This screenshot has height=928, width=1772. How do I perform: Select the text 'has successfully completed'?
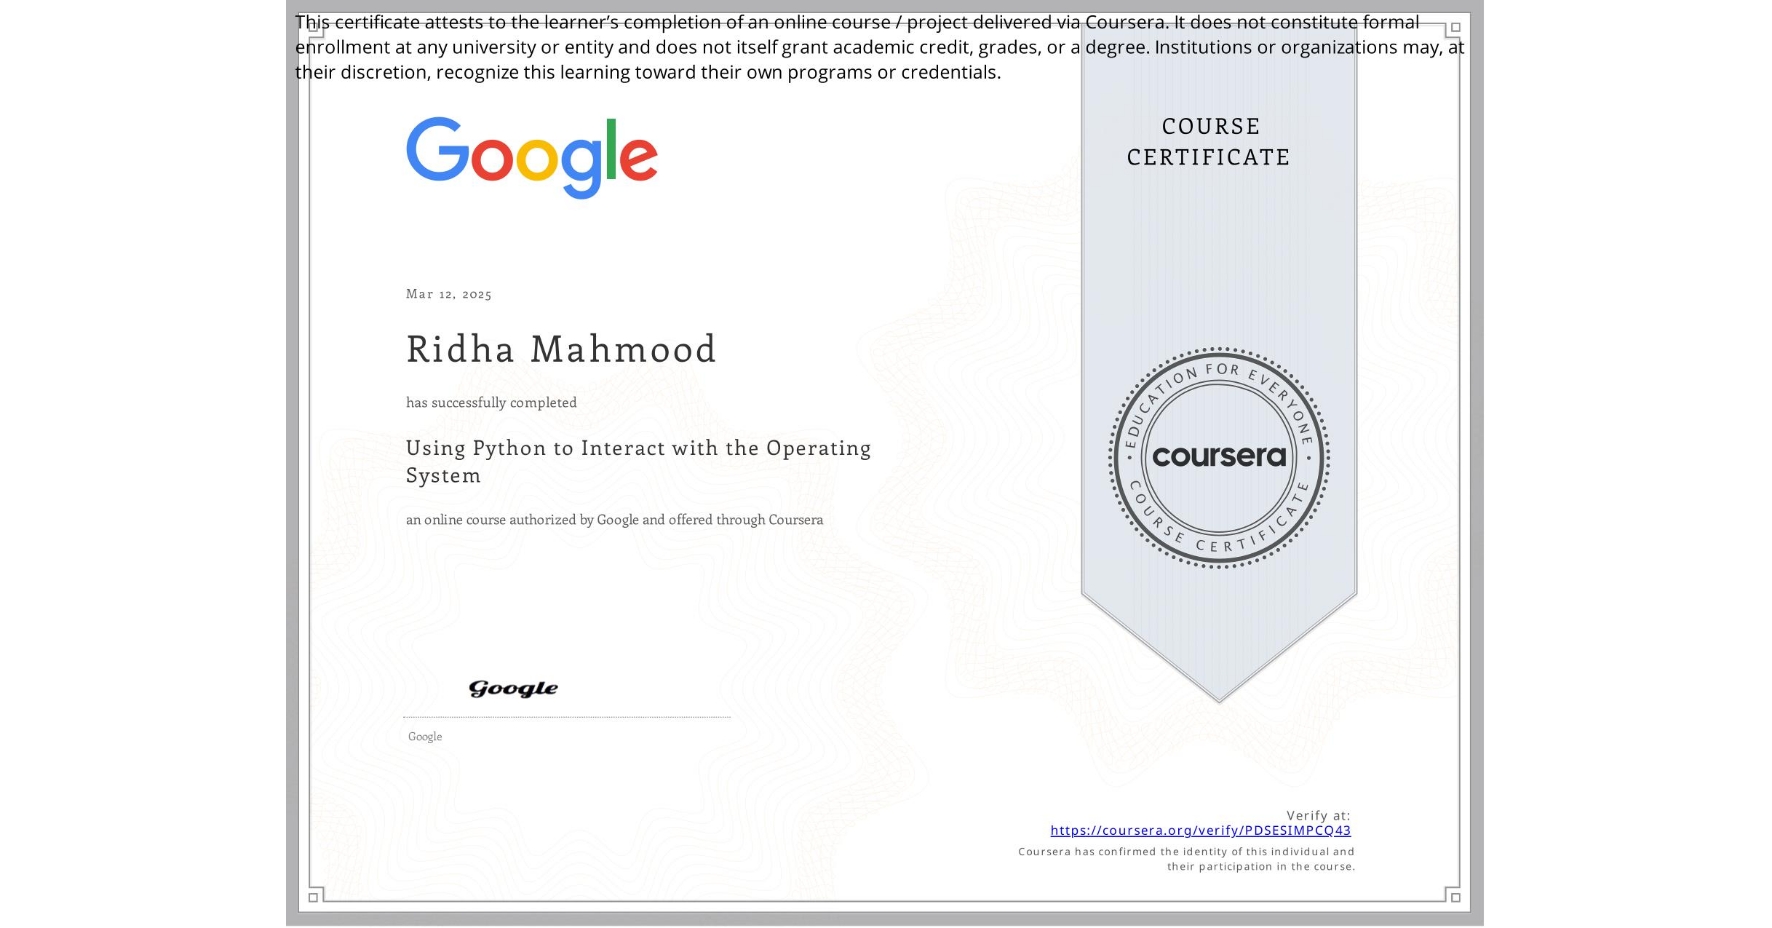[x=491, y=402]
